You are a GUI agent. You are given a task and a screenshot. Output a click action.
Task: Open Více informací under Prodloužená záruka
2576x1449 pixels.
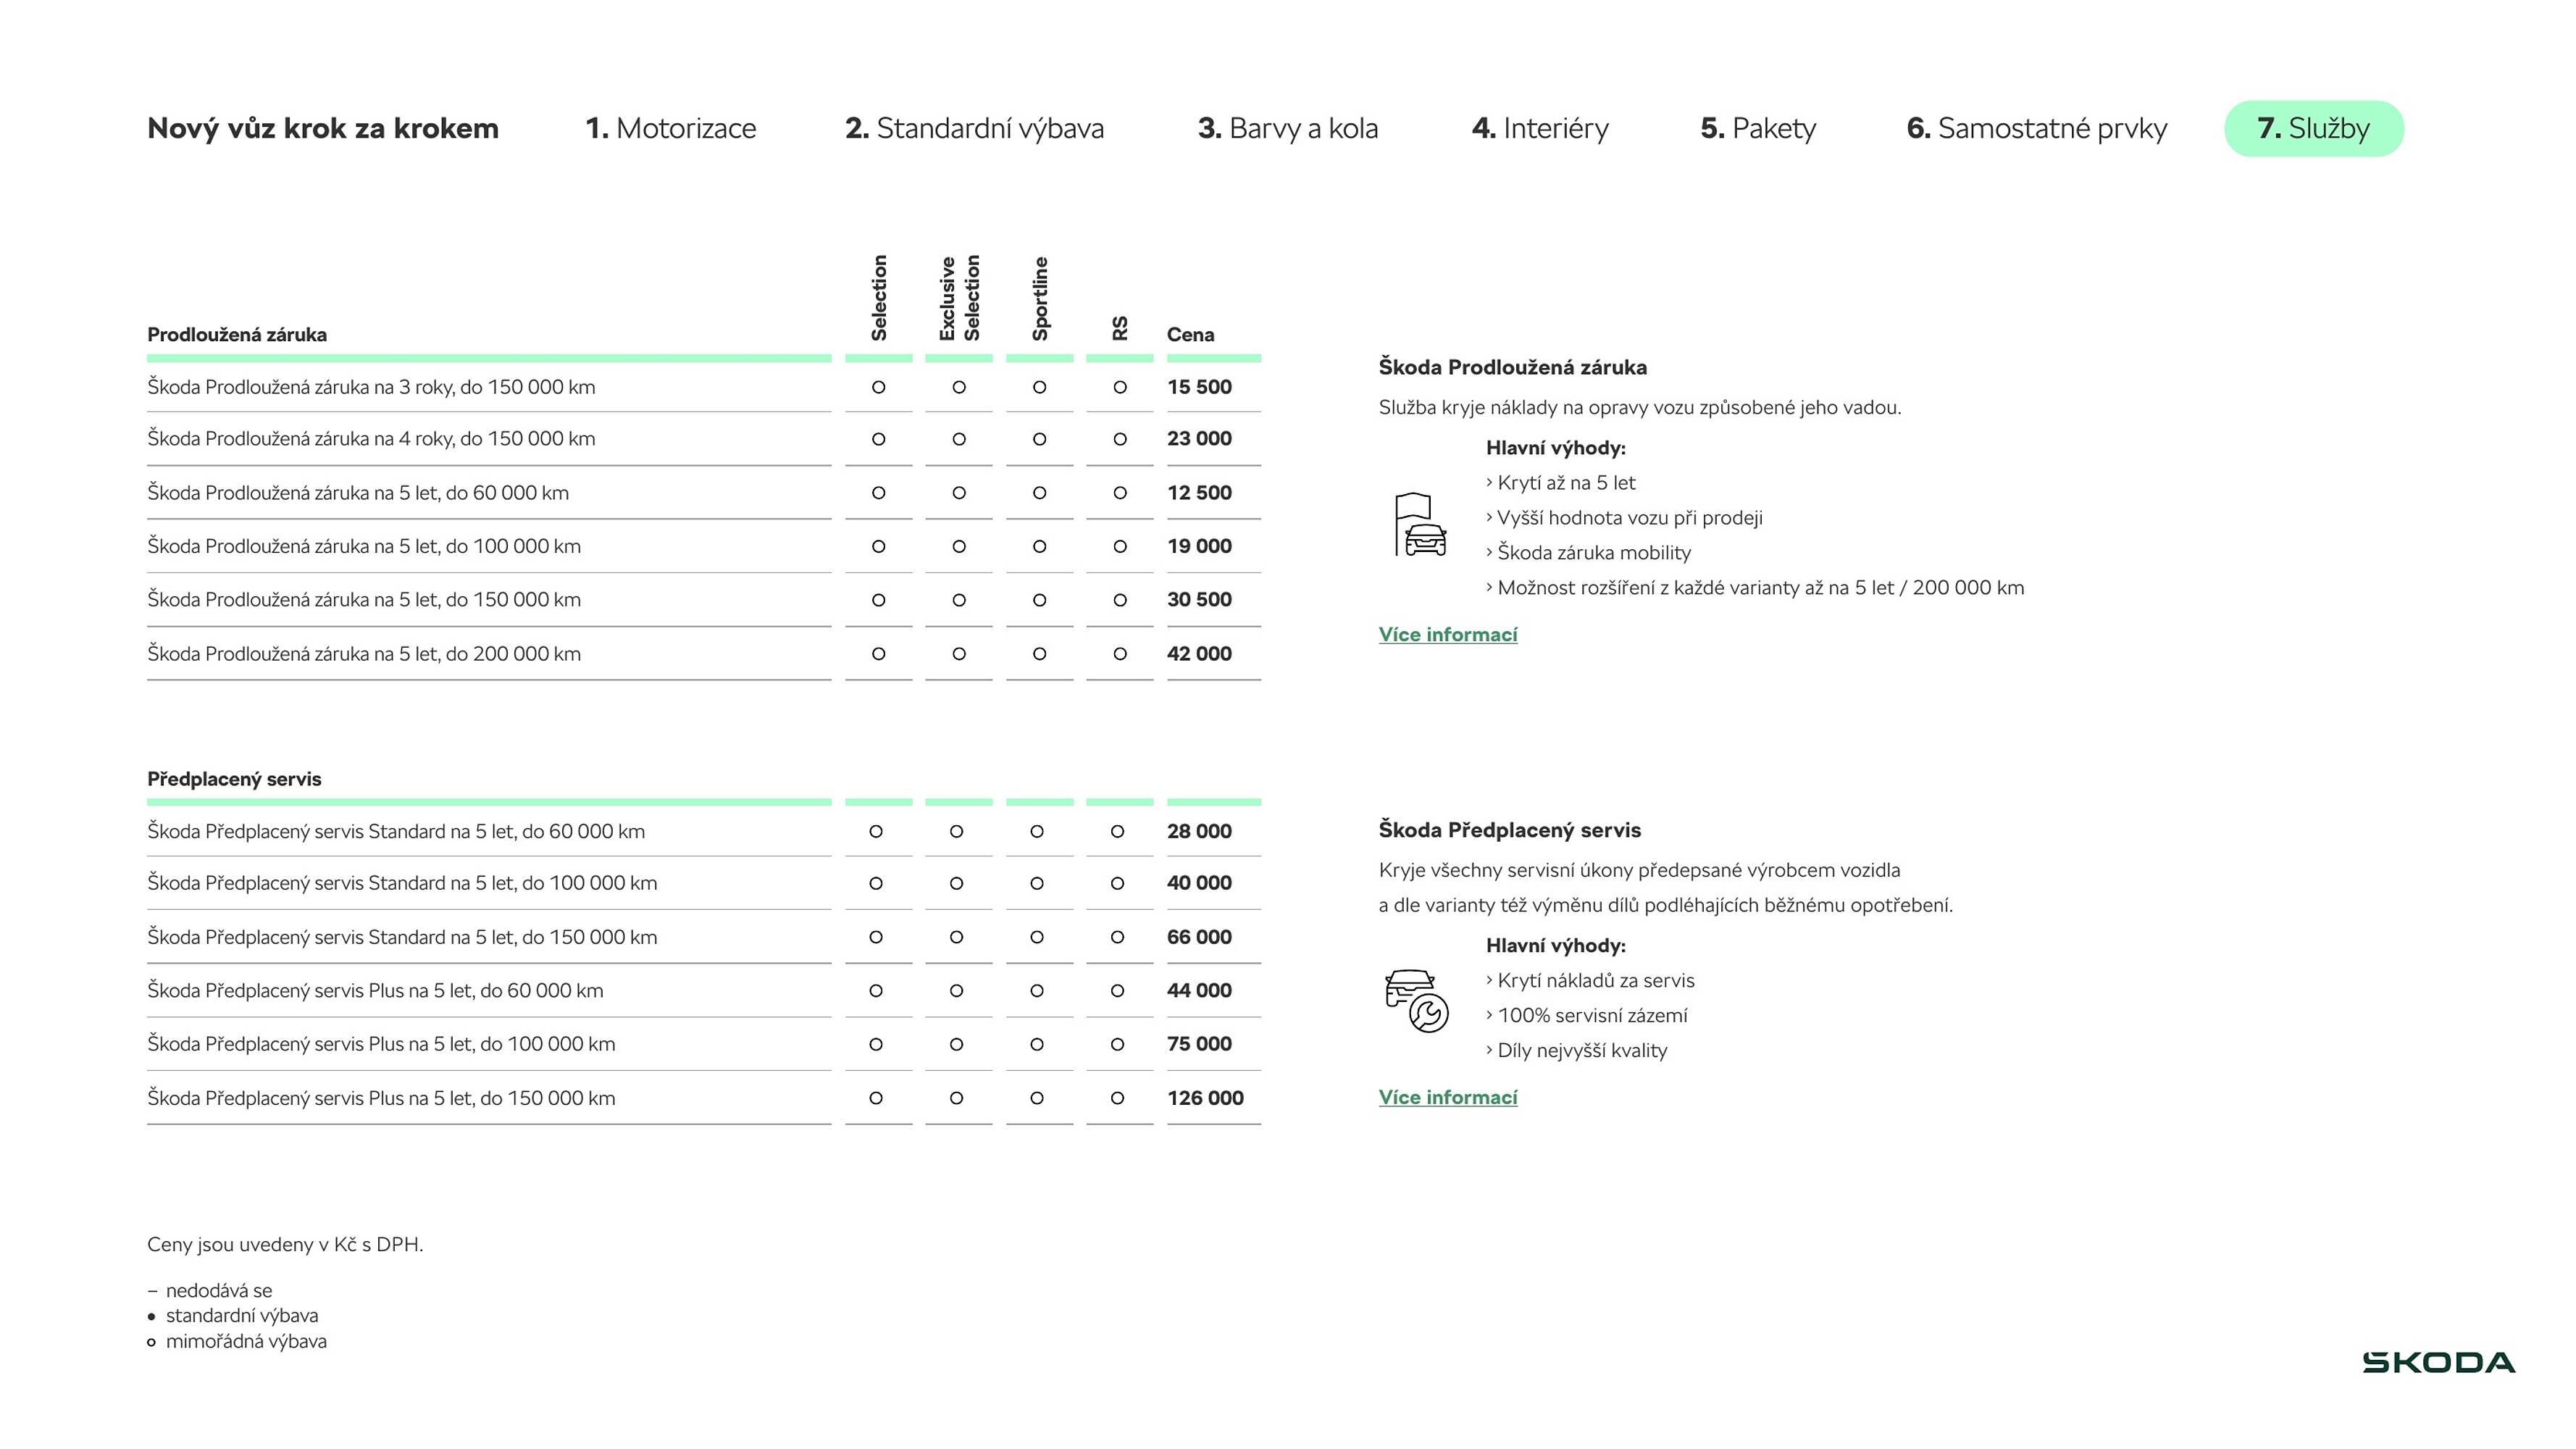point(1447,634)
